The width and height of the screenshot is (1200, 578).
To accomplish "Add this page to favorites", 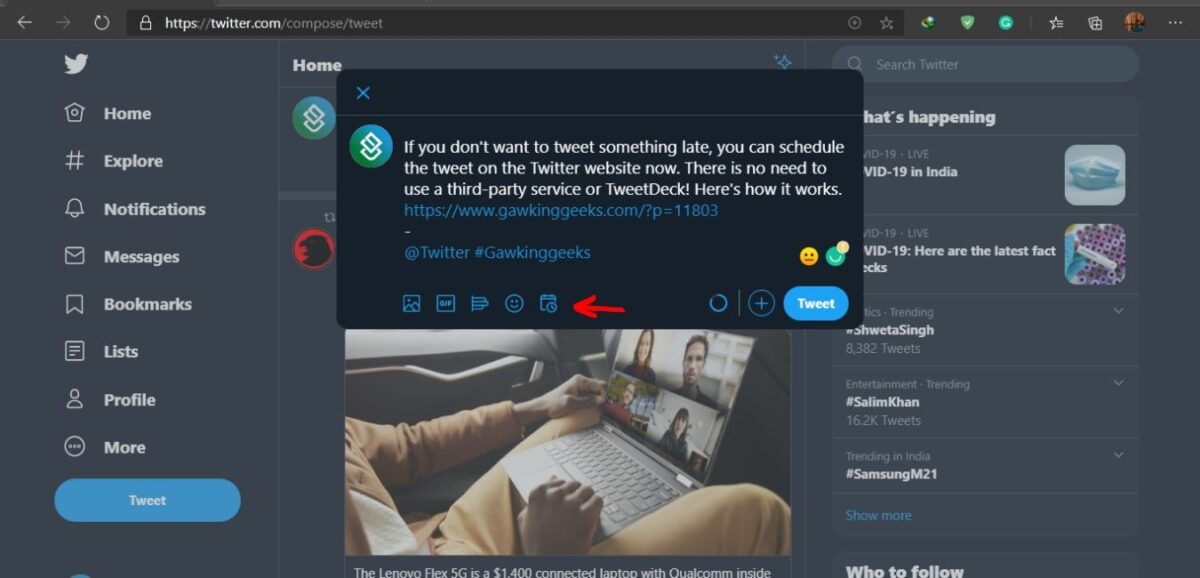I will click(x=886, y=22).
